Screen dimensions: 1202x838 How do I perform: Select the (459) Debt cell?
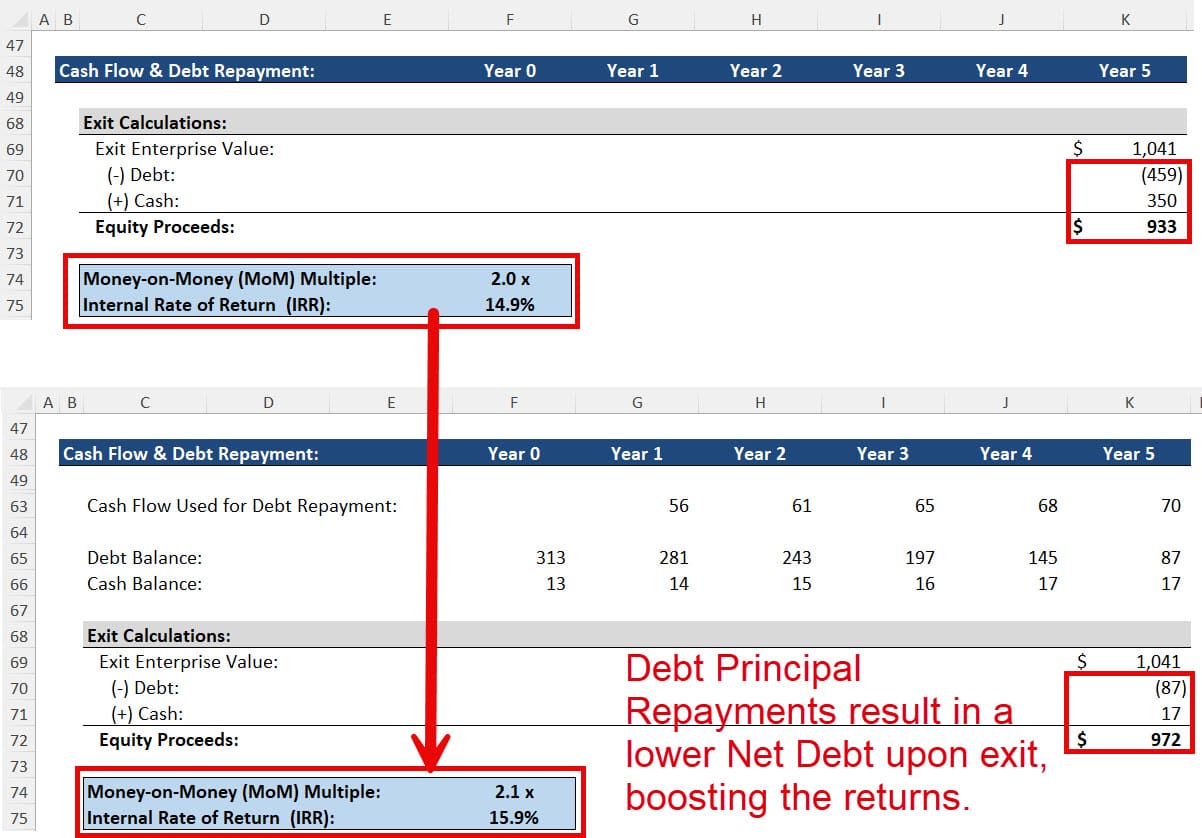point(1160,174)
